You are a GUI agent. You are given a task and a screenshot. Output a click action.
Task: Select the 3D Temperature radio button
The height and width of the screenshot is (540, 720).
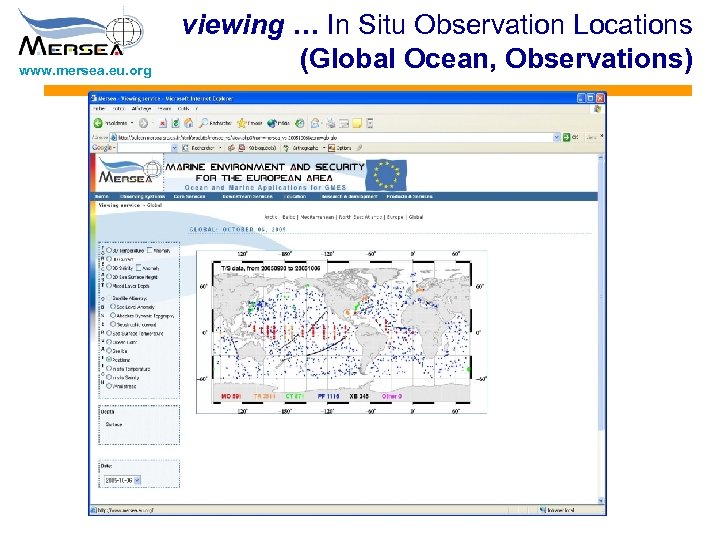coord(109,250)
